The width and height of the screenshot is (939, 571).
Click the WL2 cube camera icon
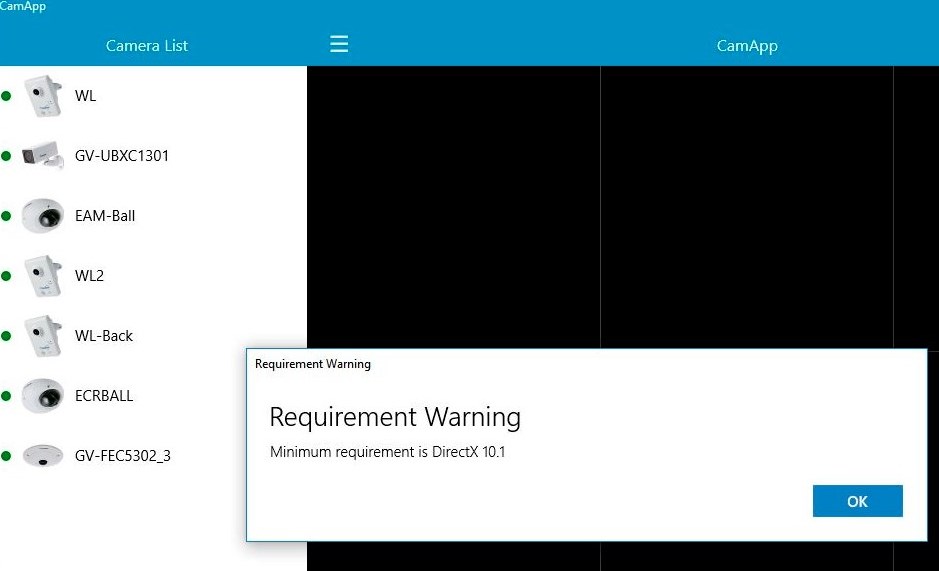click(x=43, y=276)
